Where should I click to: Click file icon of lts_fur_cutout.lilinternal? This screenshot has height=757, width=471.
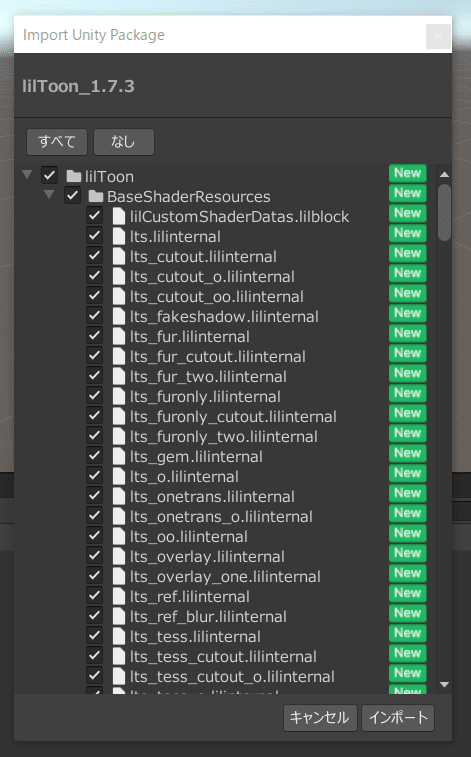click(x=119, y=356)
